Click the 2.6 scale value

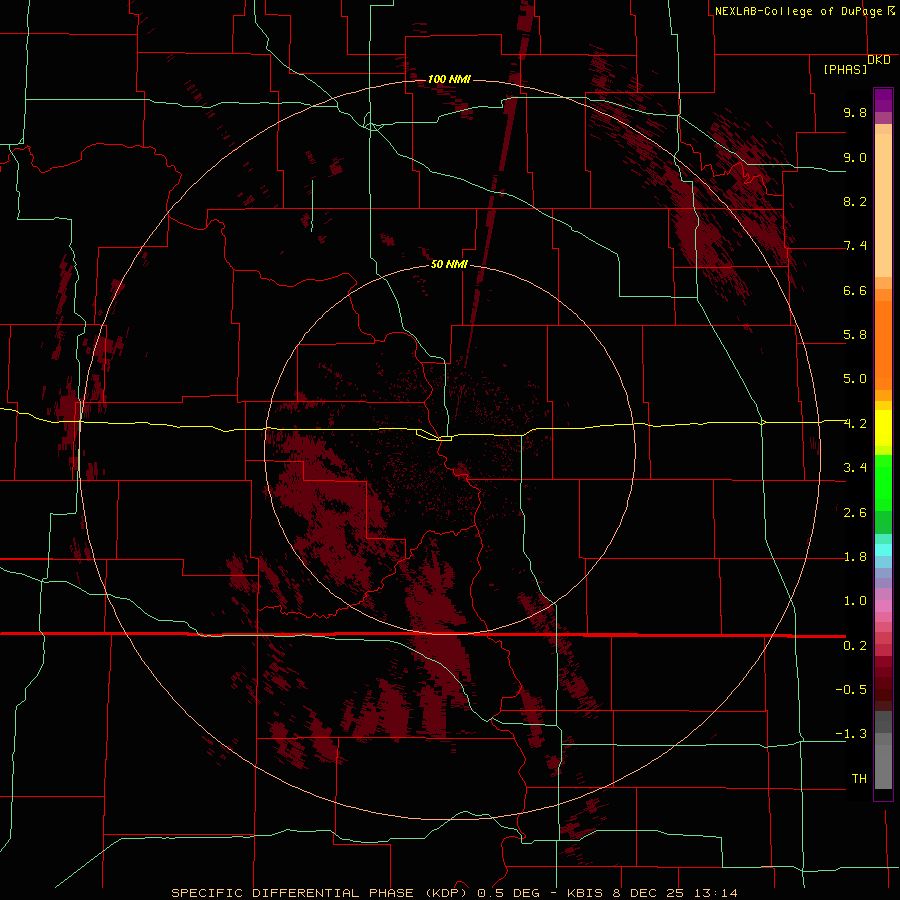(855, 513)
